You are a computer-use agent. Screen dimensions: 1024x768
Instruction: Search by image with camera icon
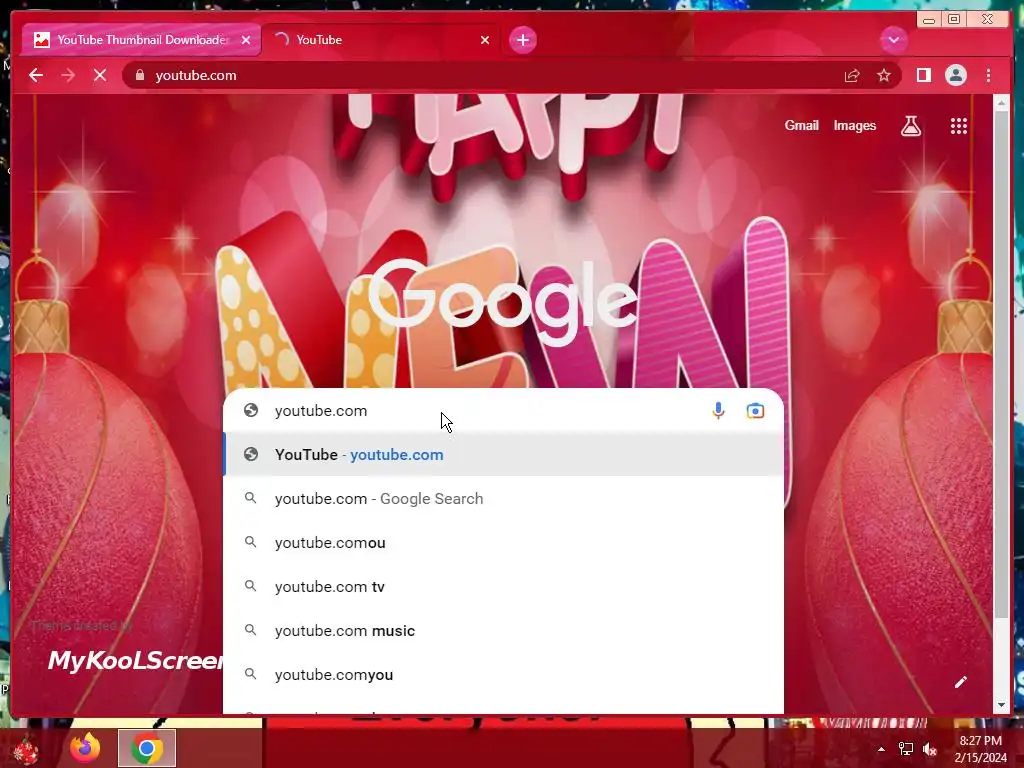755,411
